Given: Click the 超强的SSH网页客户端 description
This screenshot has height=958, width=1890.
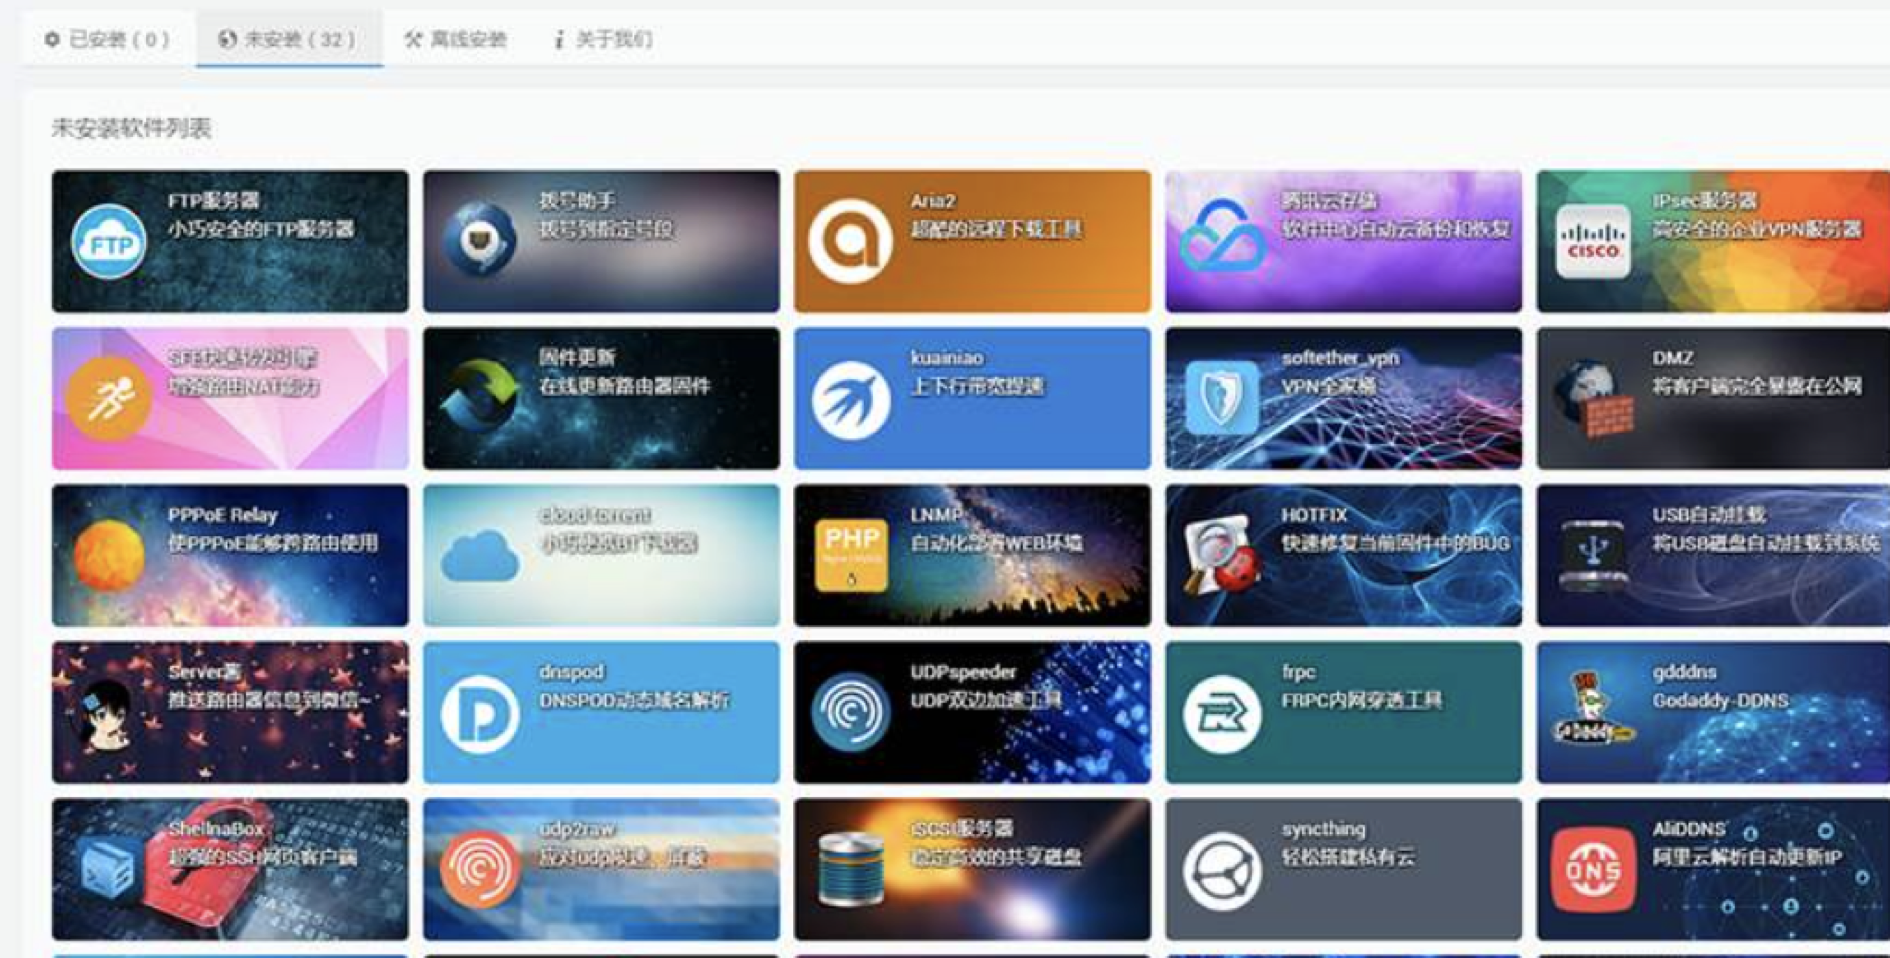Looking at the screenshot, I should point(262,857).
